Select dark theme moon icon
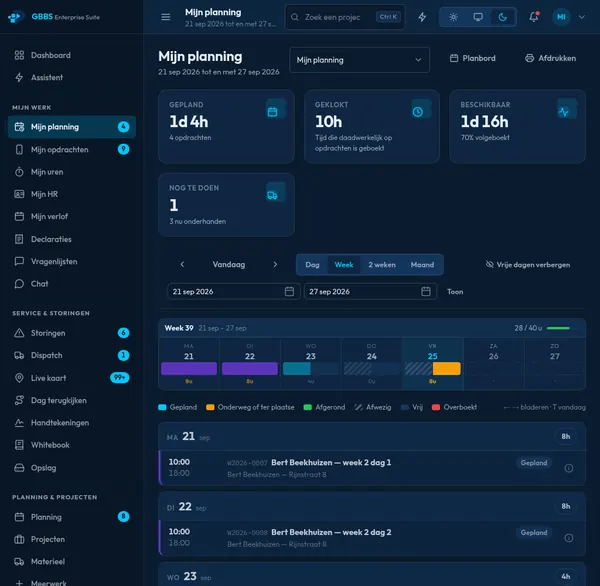The width and height of the screenshot is (600, 586). tap(502, 17)
